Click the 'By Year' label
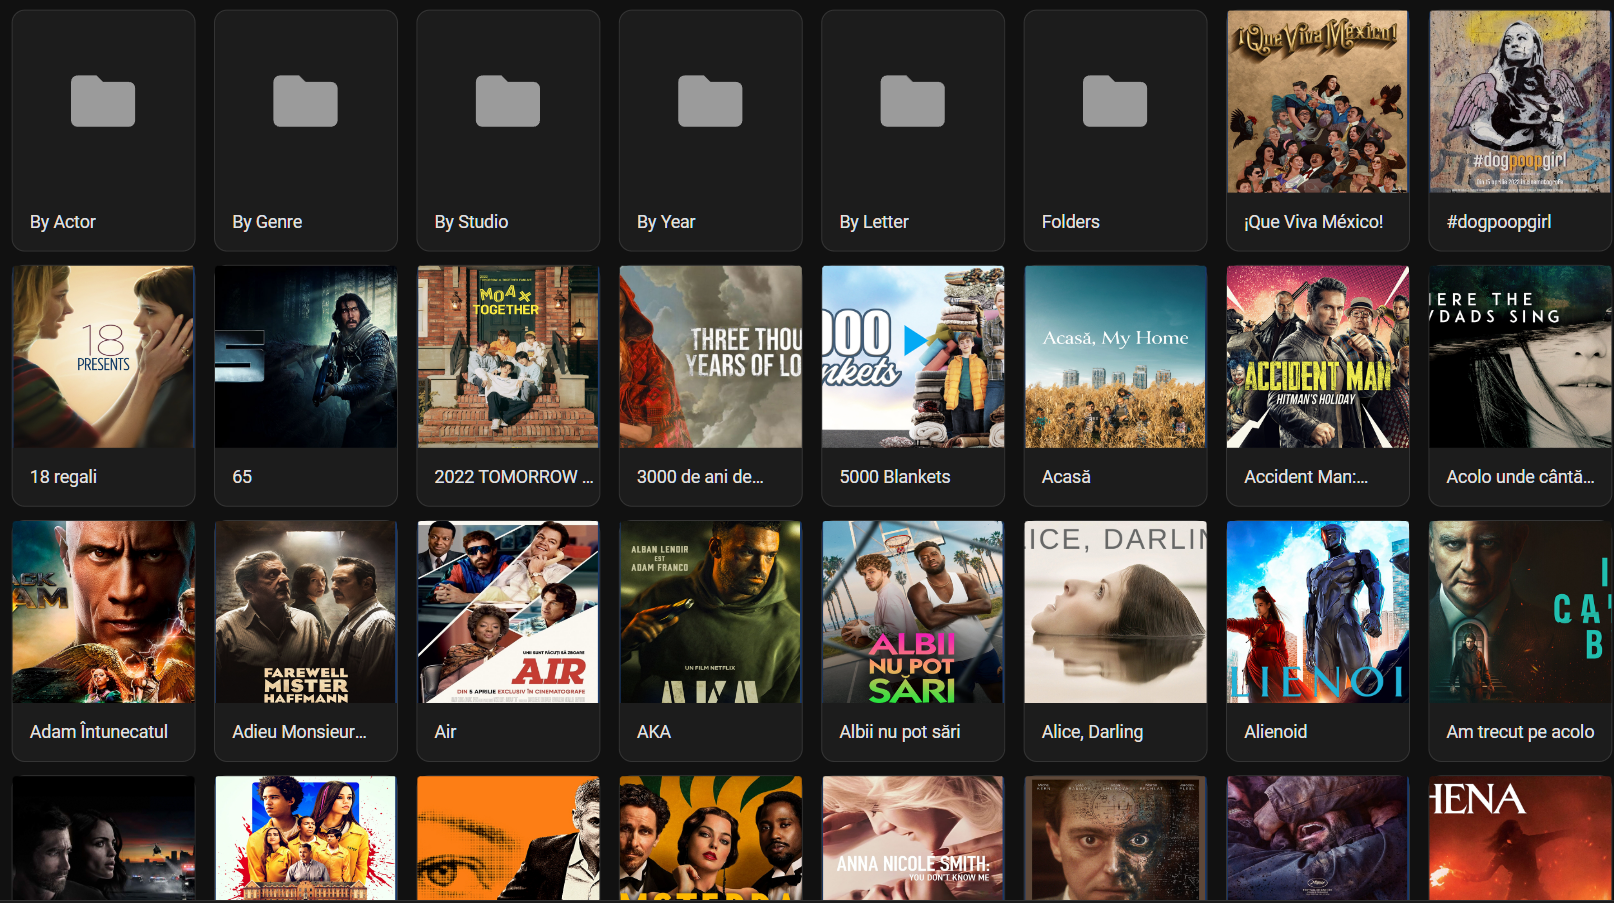This screenshot has width=1614, height=903. [x=666, y=222]
